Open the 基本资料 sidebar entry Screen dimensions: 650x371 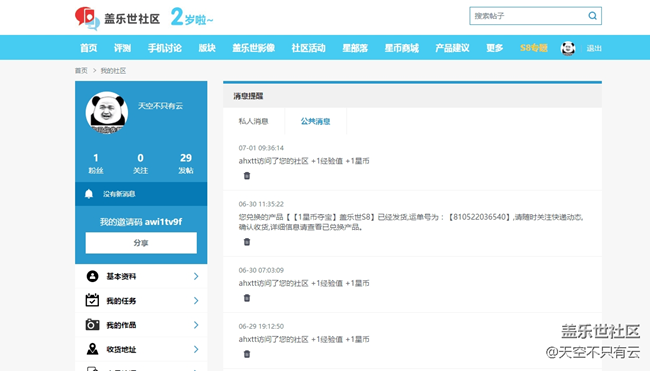pos(141,276)
